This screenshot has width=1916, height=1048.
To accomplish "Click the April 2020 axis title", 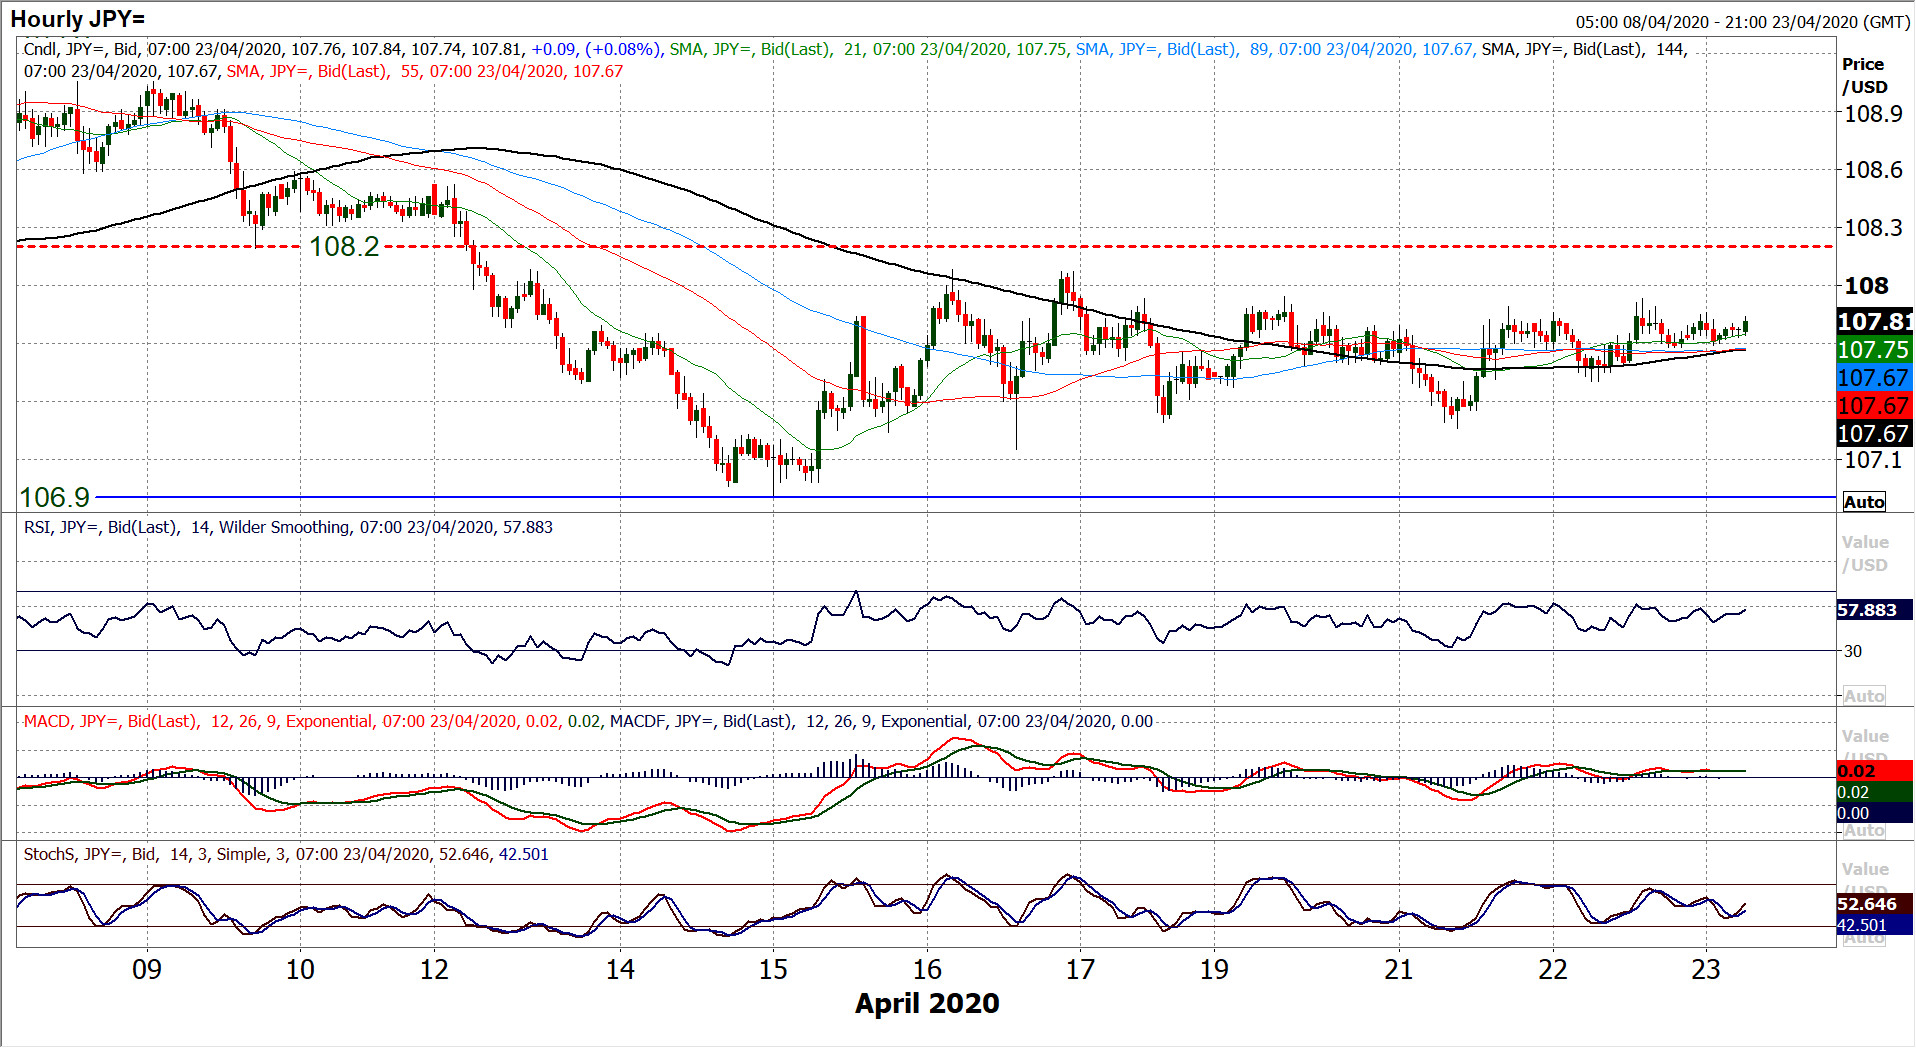I will [x=927, y=1003].
